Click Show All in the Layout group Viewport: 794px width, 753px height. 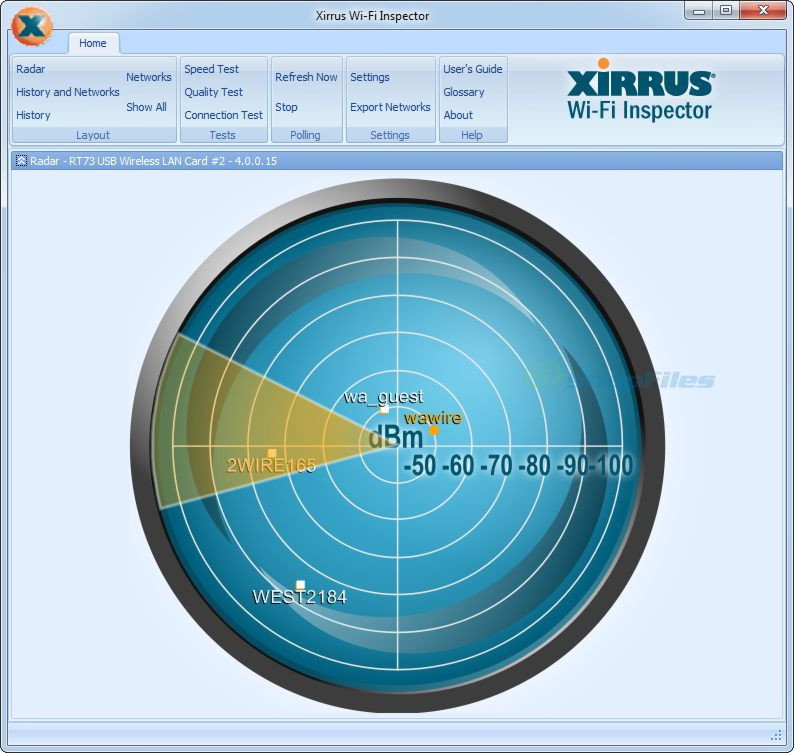[x=146, y=107]
